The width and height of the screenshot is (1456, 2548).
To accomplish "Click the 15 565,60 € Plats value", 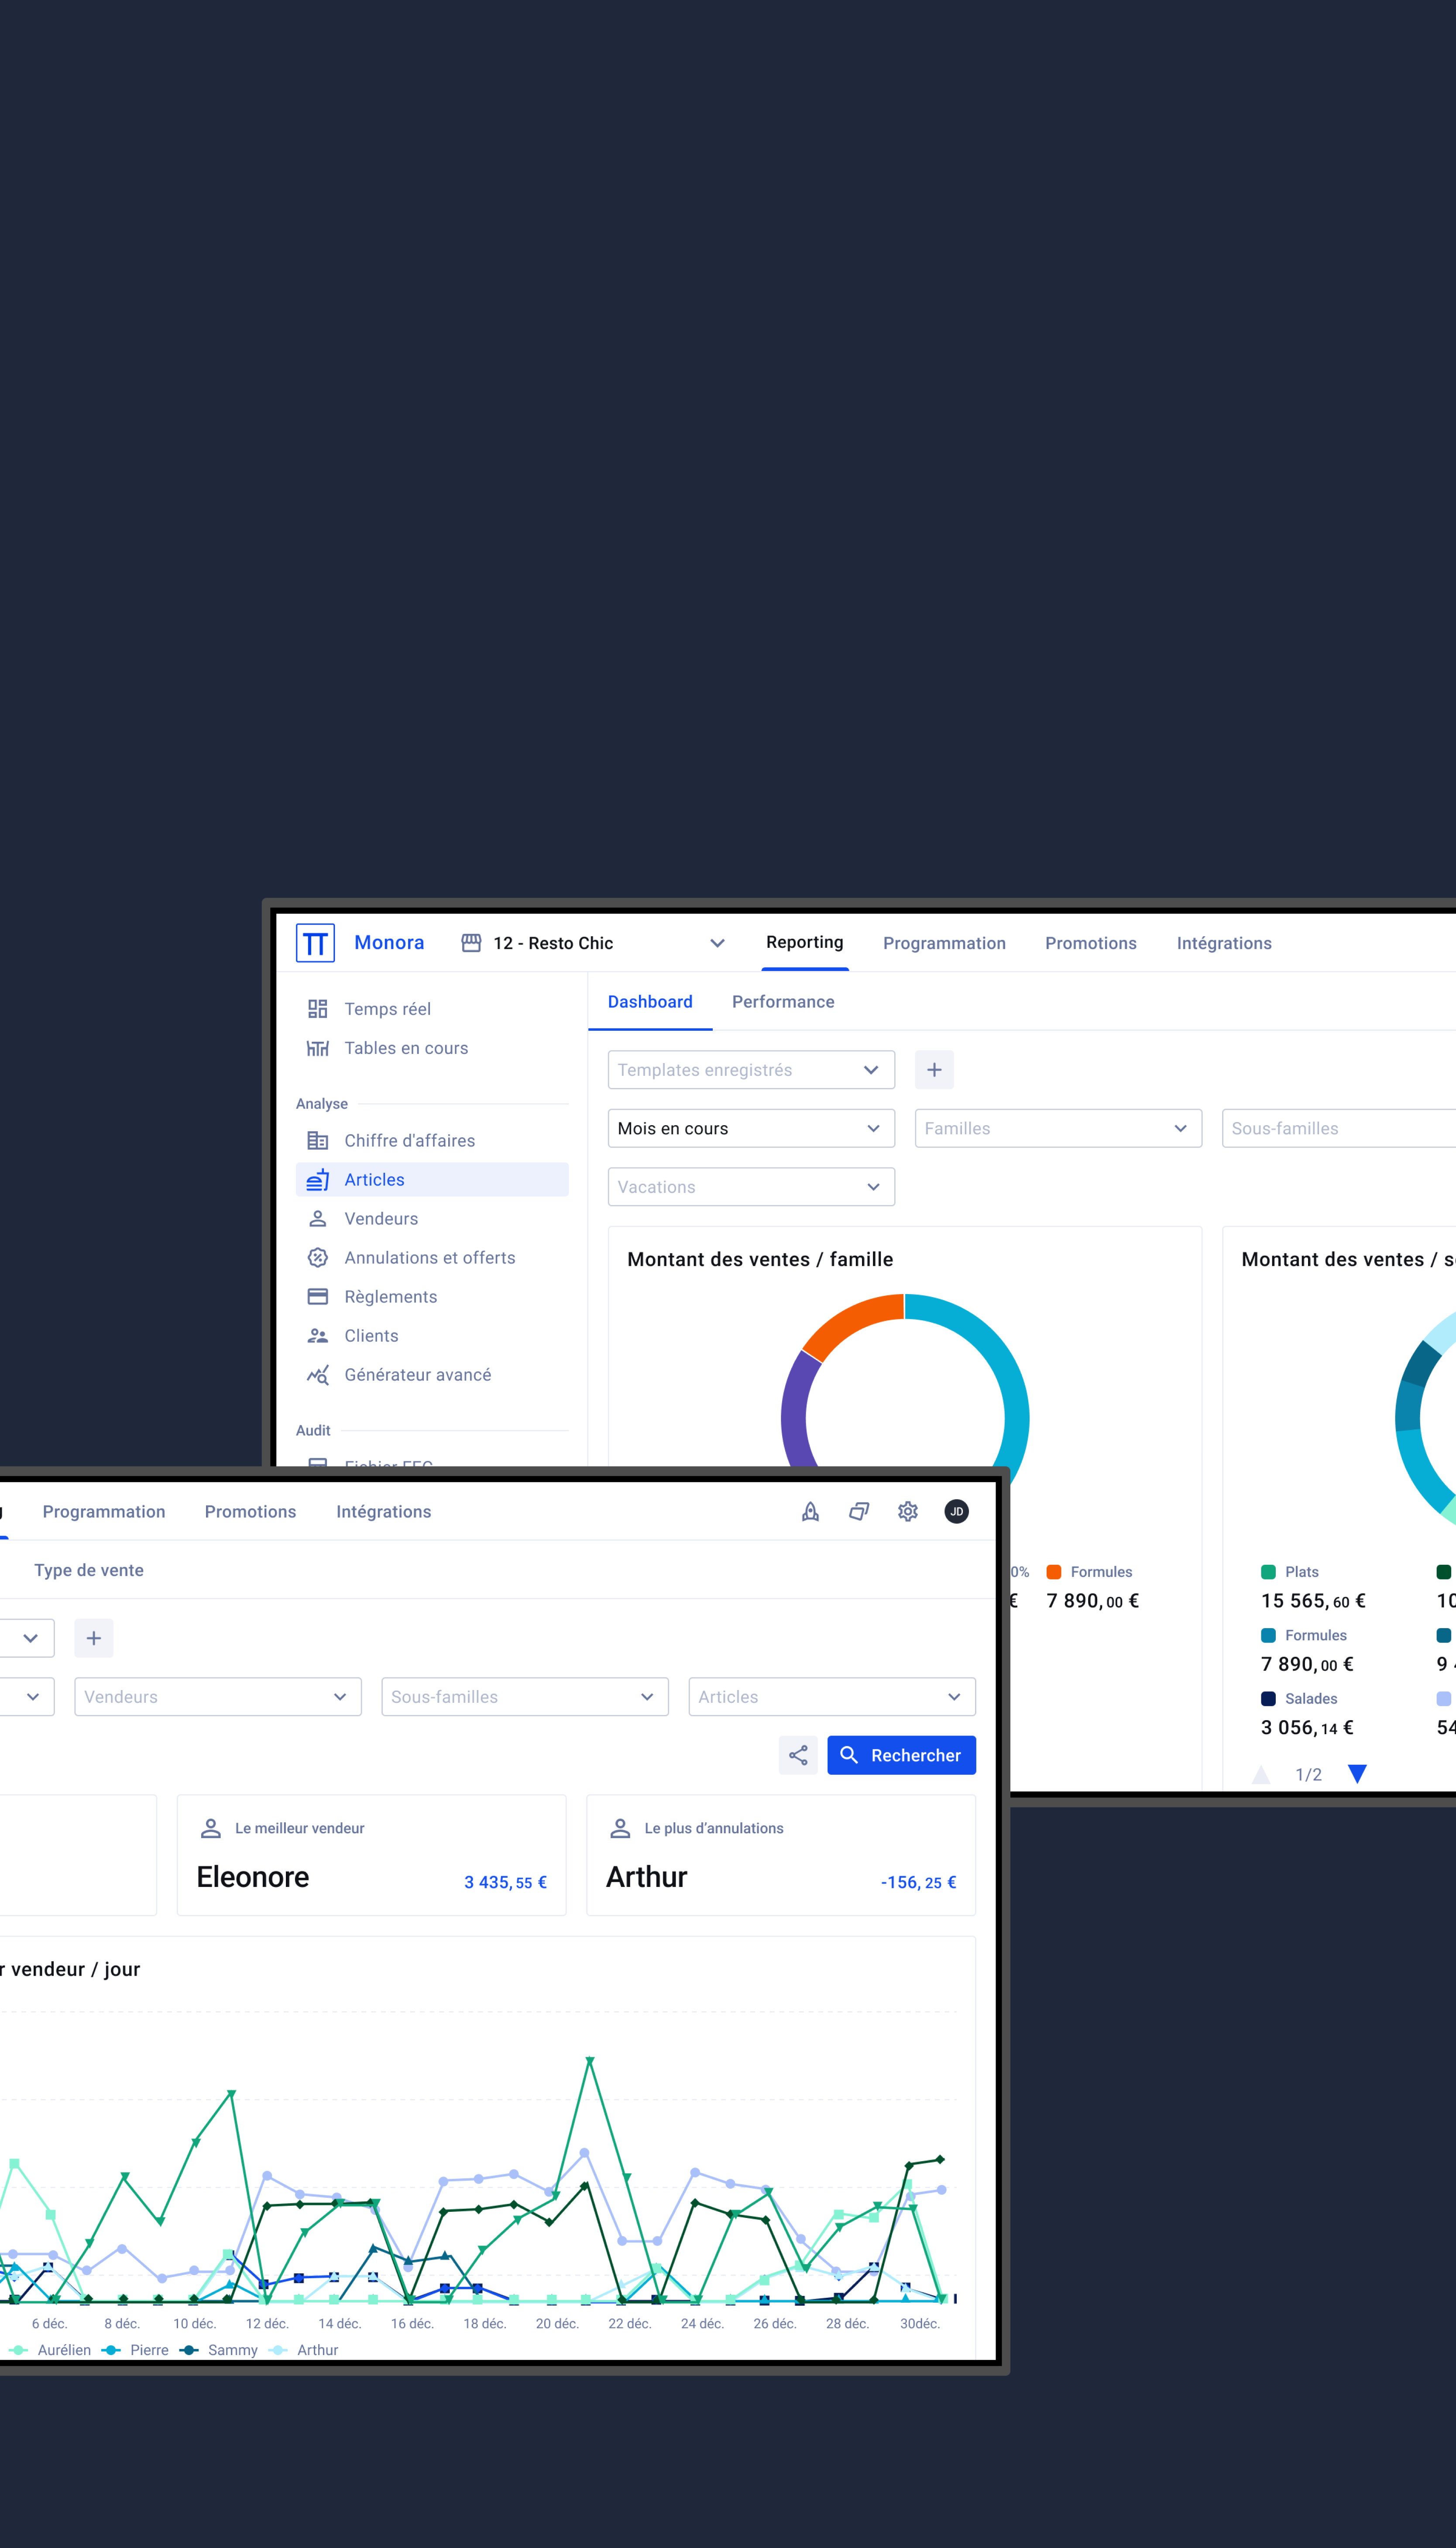I will pos(1313,1601).
